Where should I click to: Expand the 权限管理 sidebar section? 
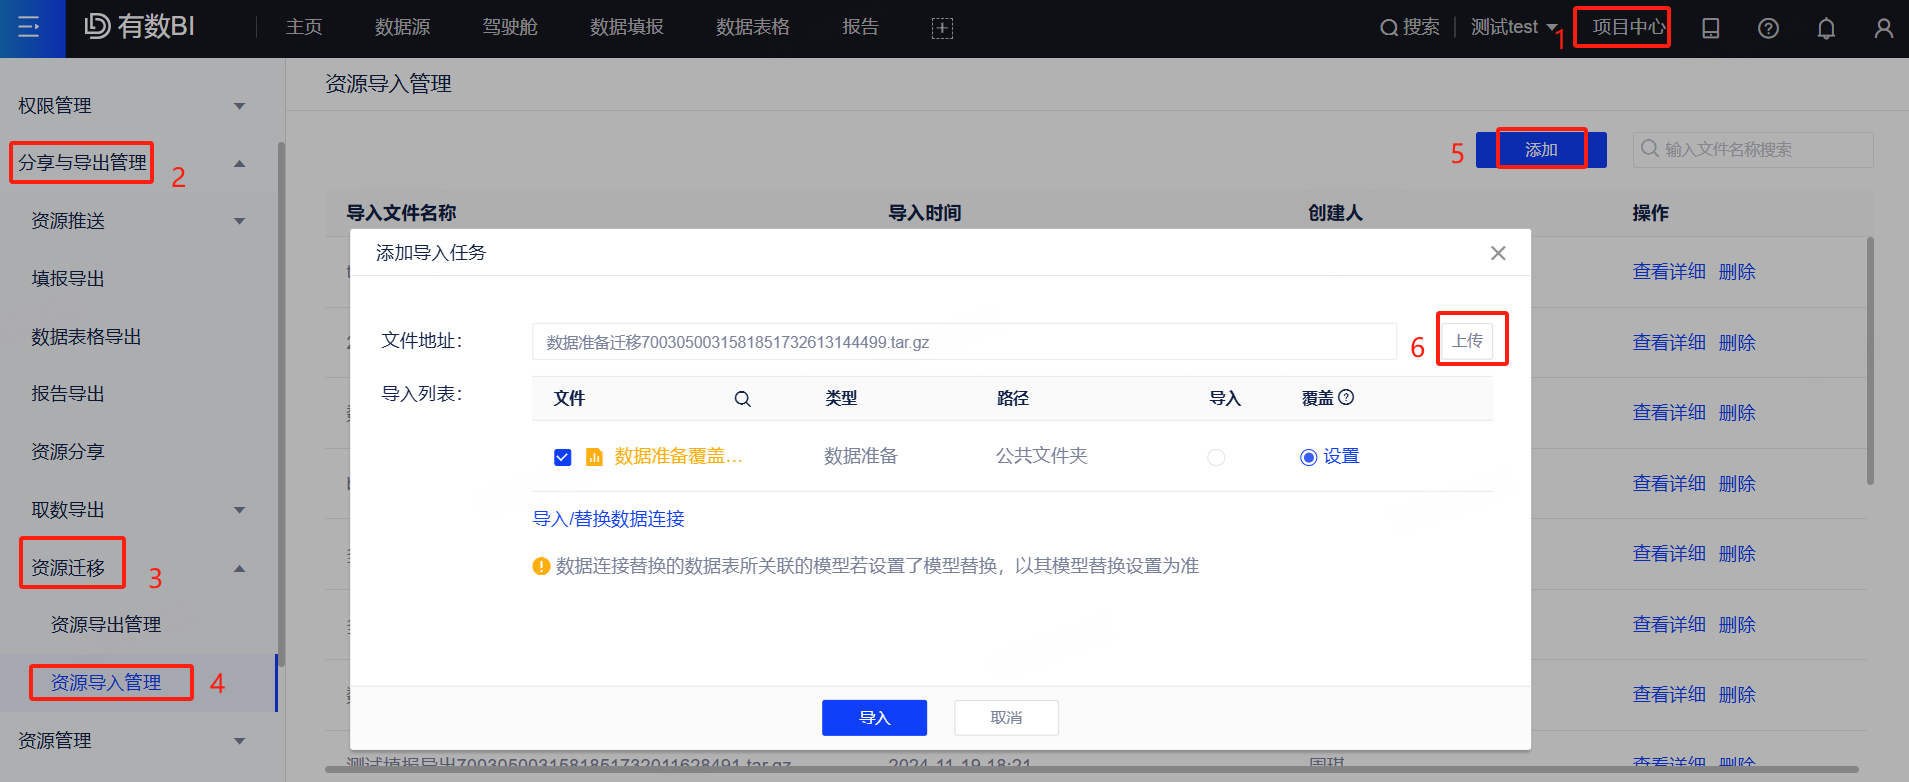pos(239,106)
